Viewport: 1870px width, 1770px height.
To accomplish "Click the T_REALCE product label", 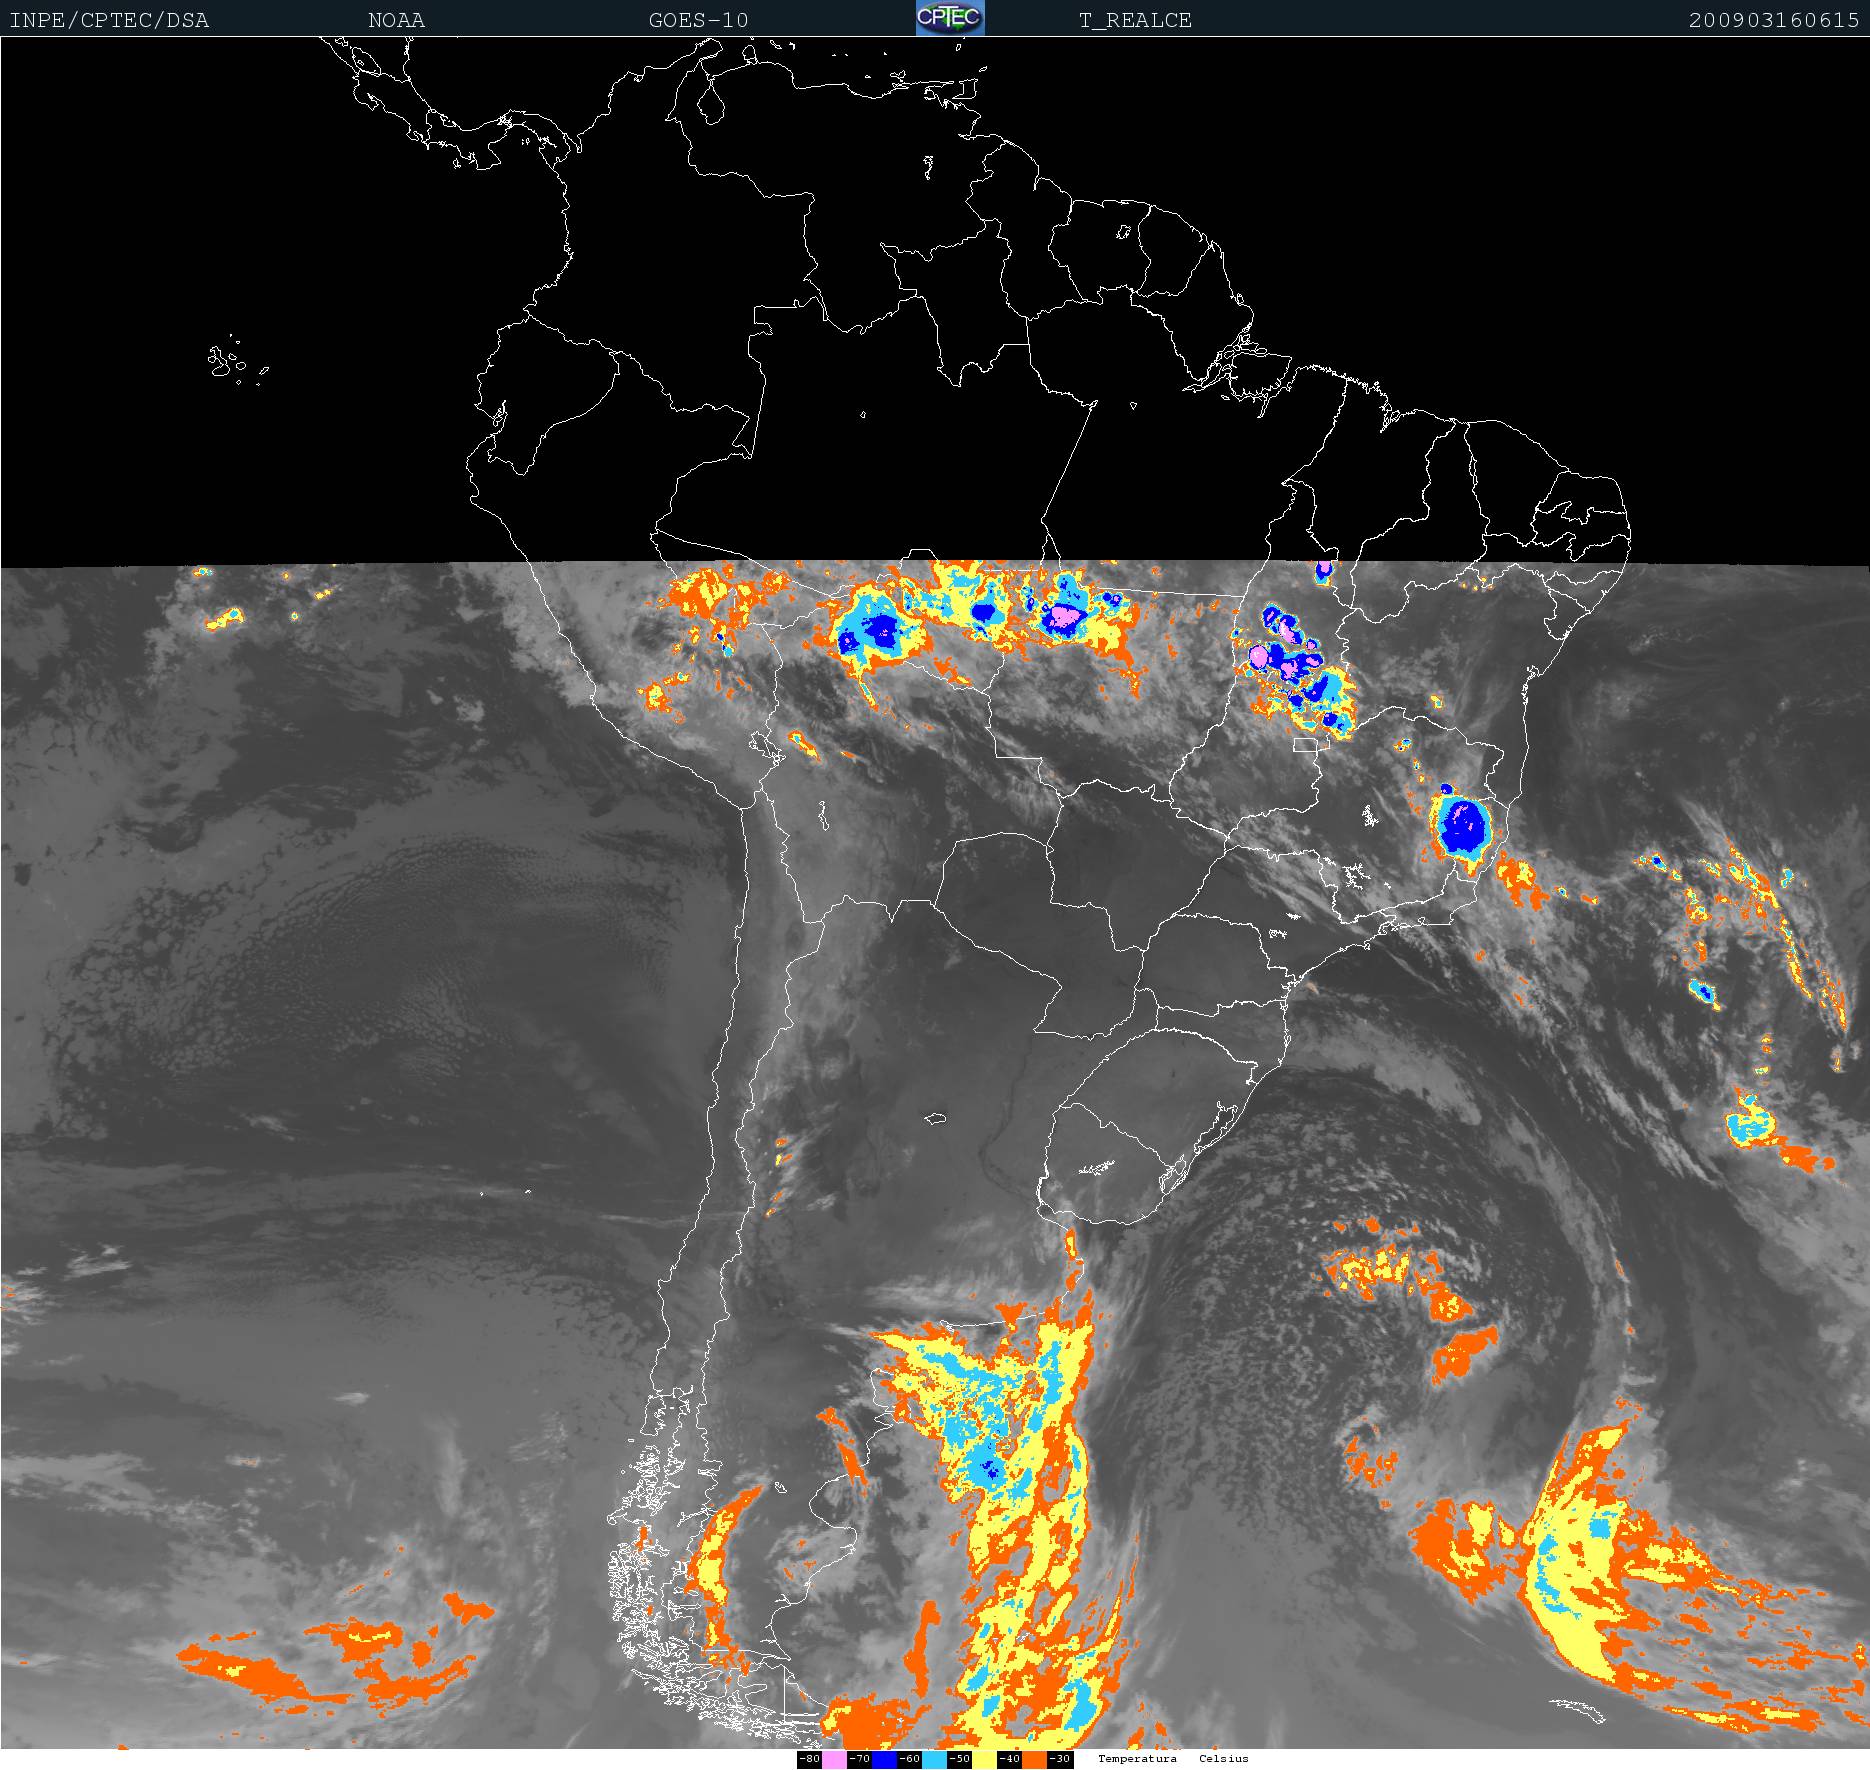I will [1135, 20].
